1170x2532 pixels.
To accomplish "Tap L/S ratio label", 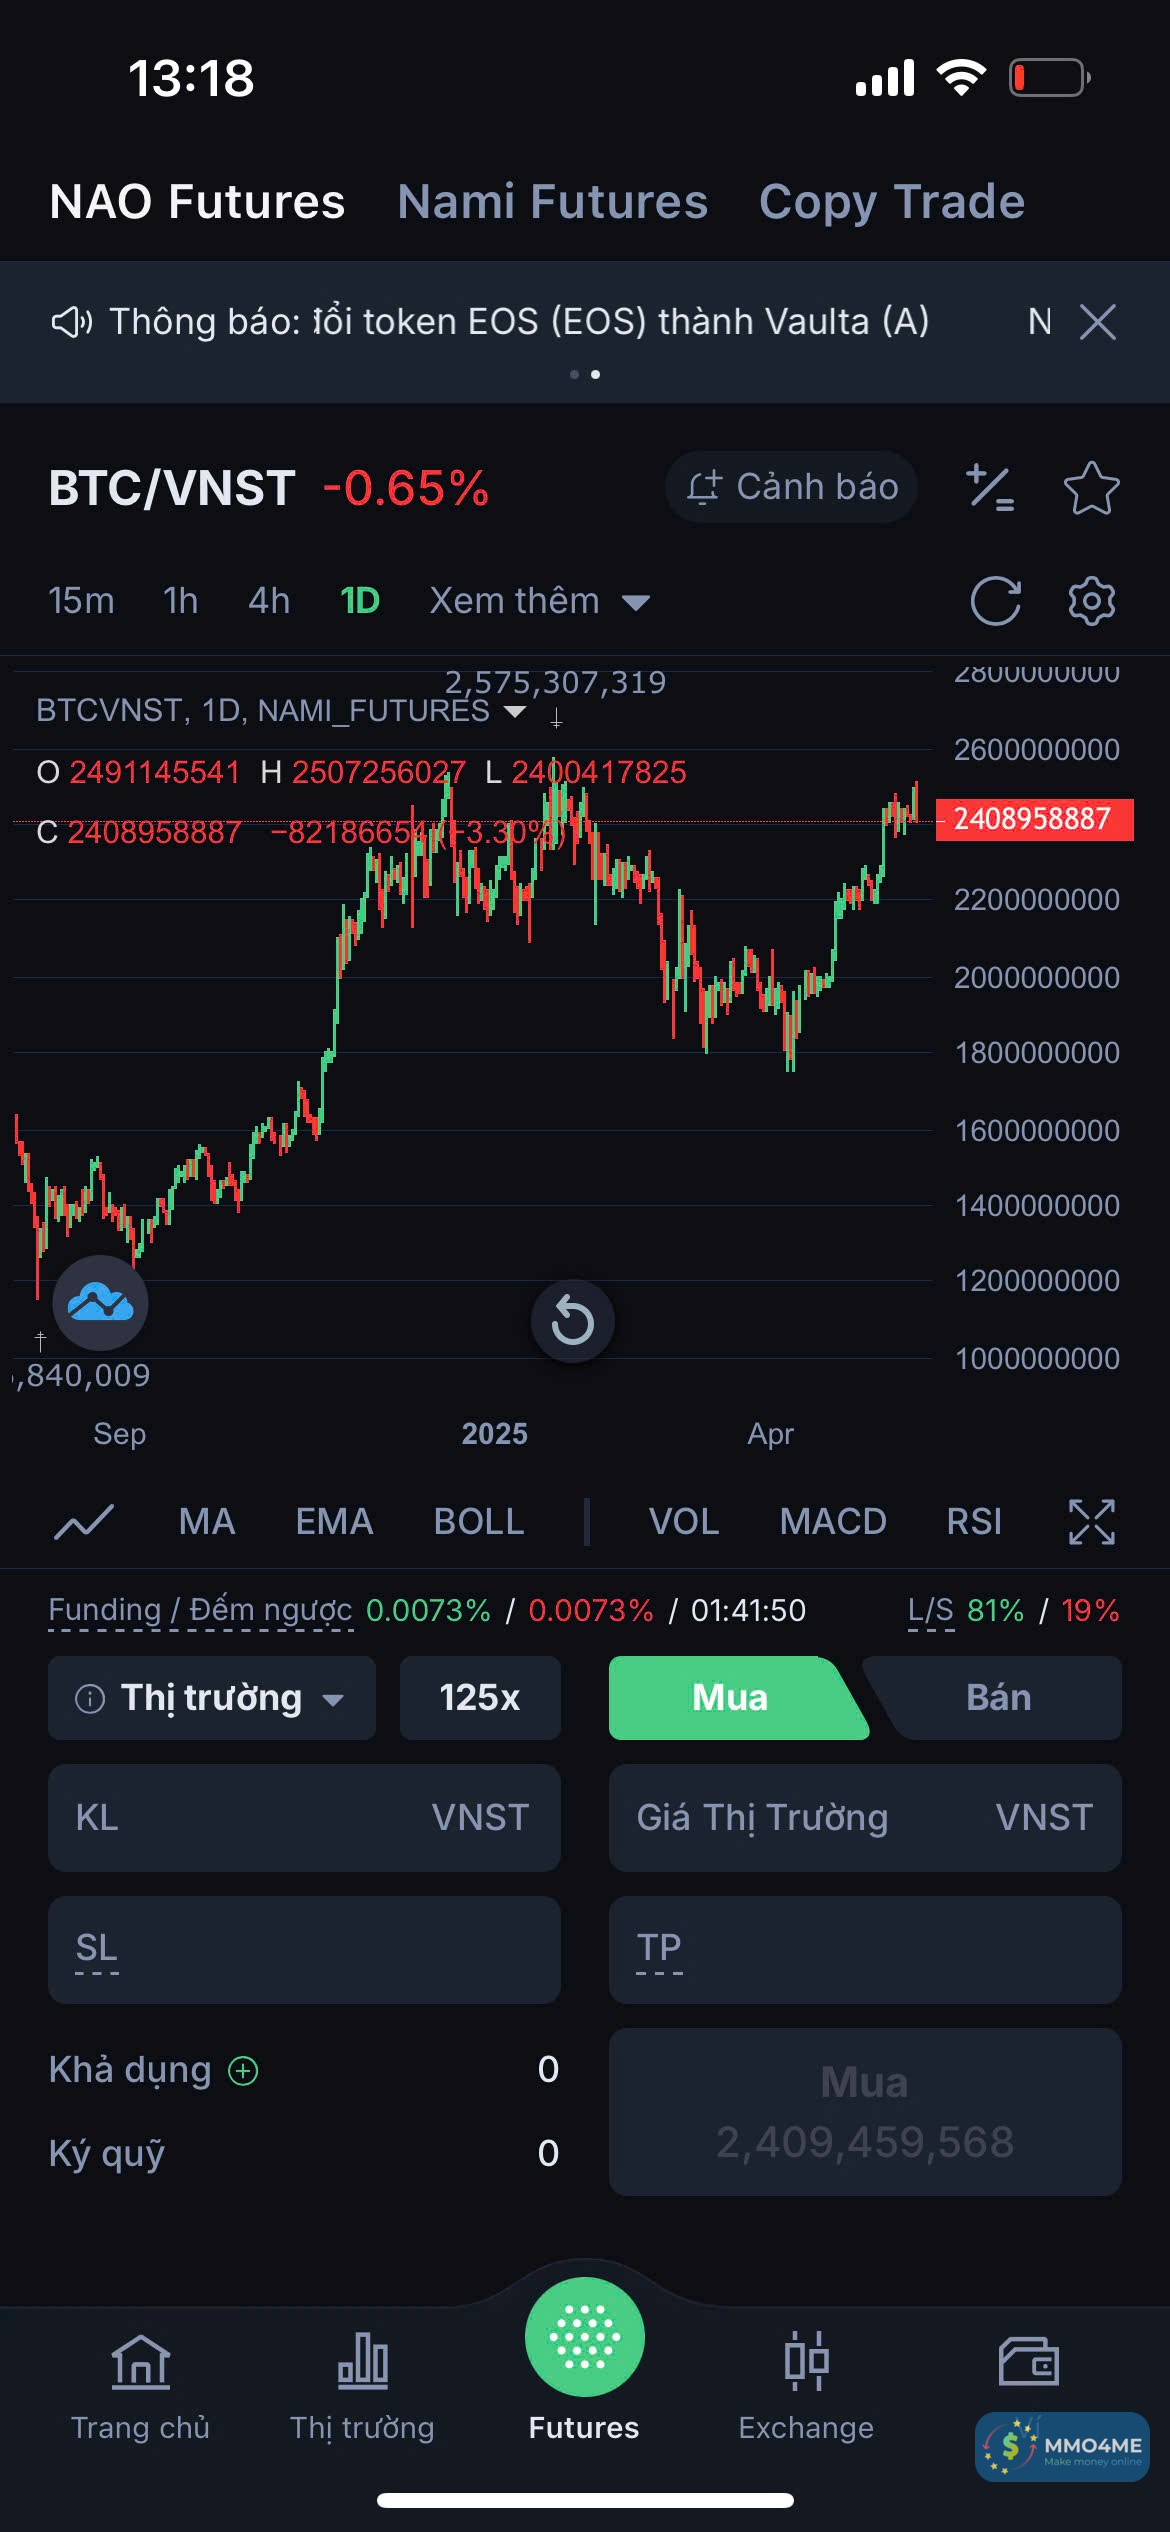I will pyautogui.click(x=930, y=1610).
